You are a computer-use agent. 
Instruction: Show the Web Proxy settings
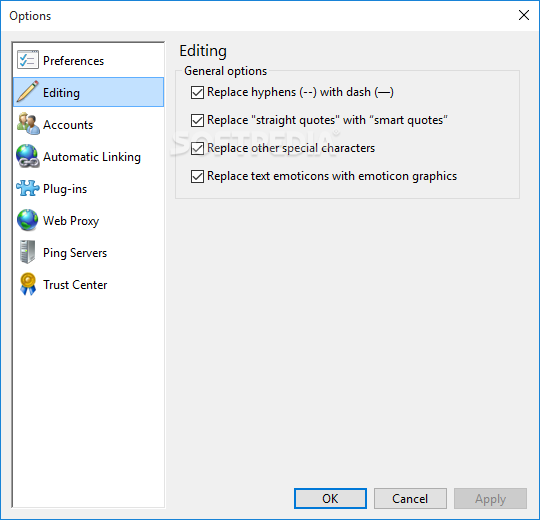click(89, 221)
